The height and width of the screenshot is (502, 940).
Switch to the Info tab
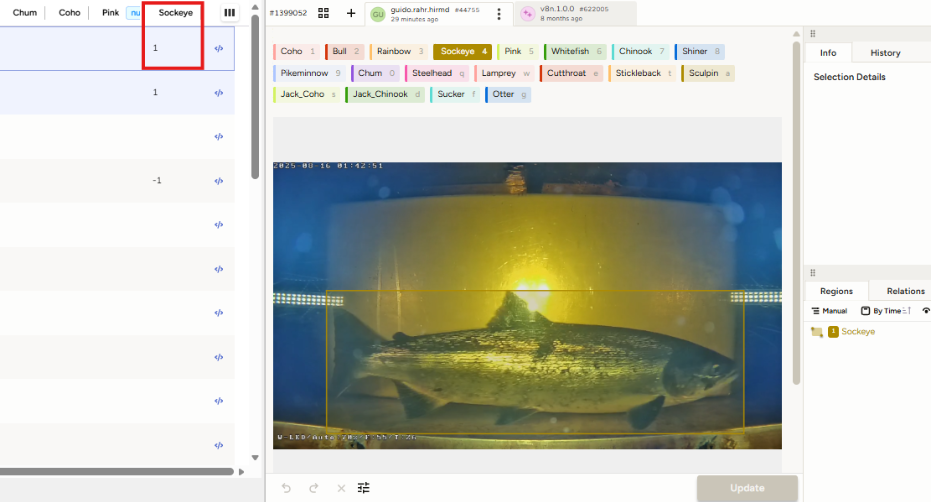828,53
